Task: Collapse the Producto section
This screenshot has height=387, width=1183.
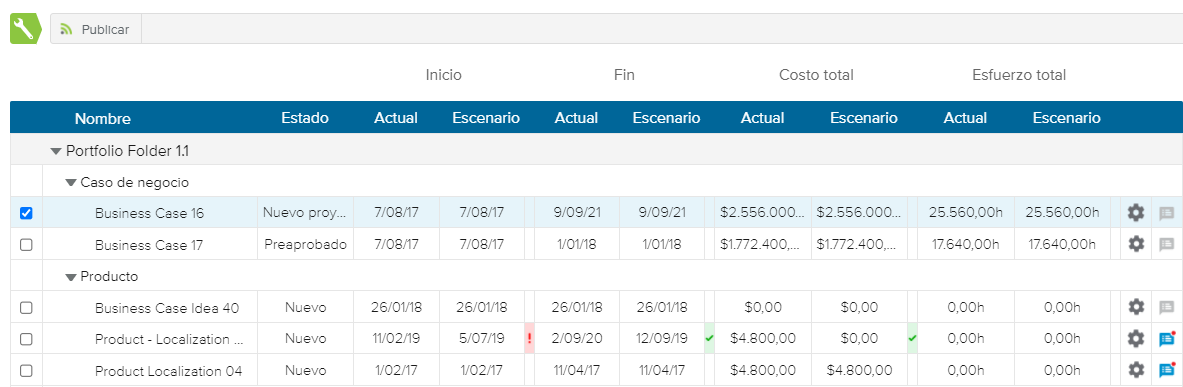Action: 71,277
